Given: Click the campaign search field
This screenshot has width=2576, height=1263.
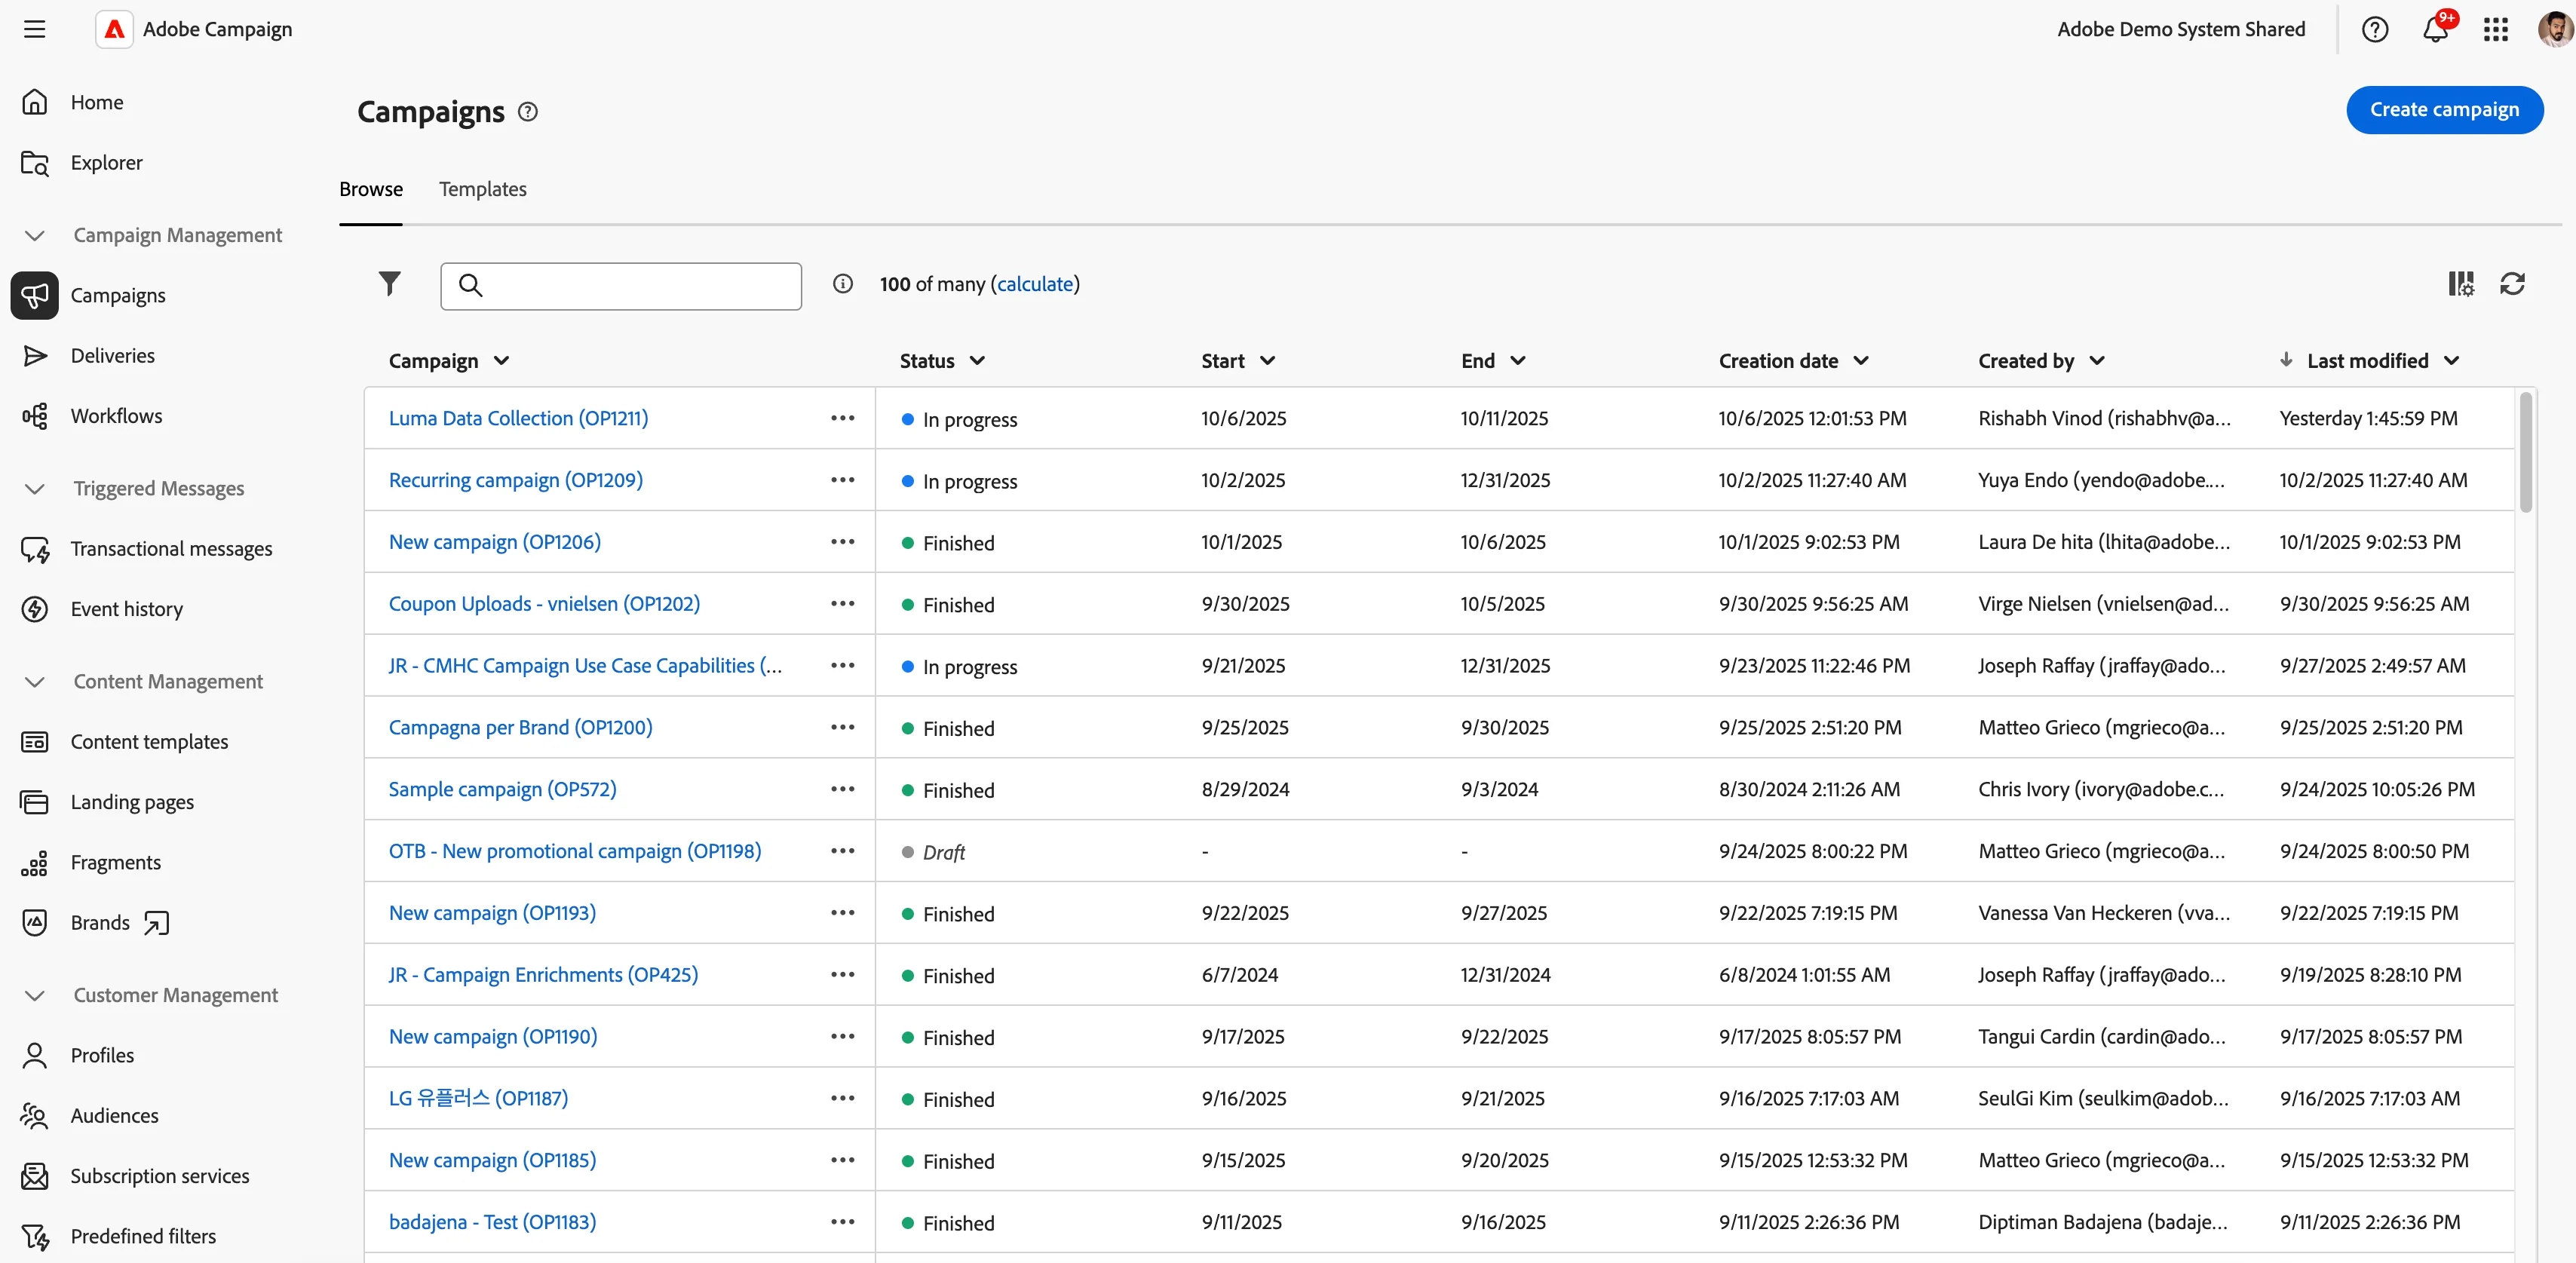Looking at the screenshot, I should click(621, 286).
